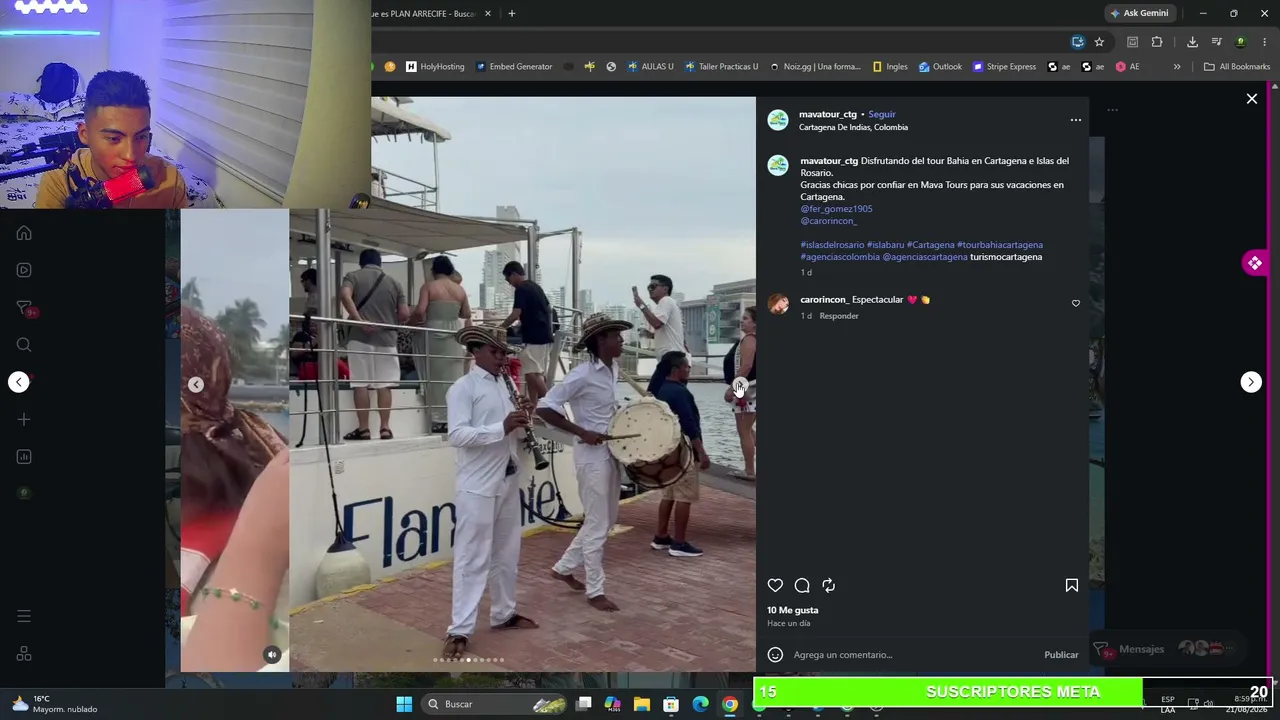Like carorincon_'s comment

click(x=1076, y=303)
